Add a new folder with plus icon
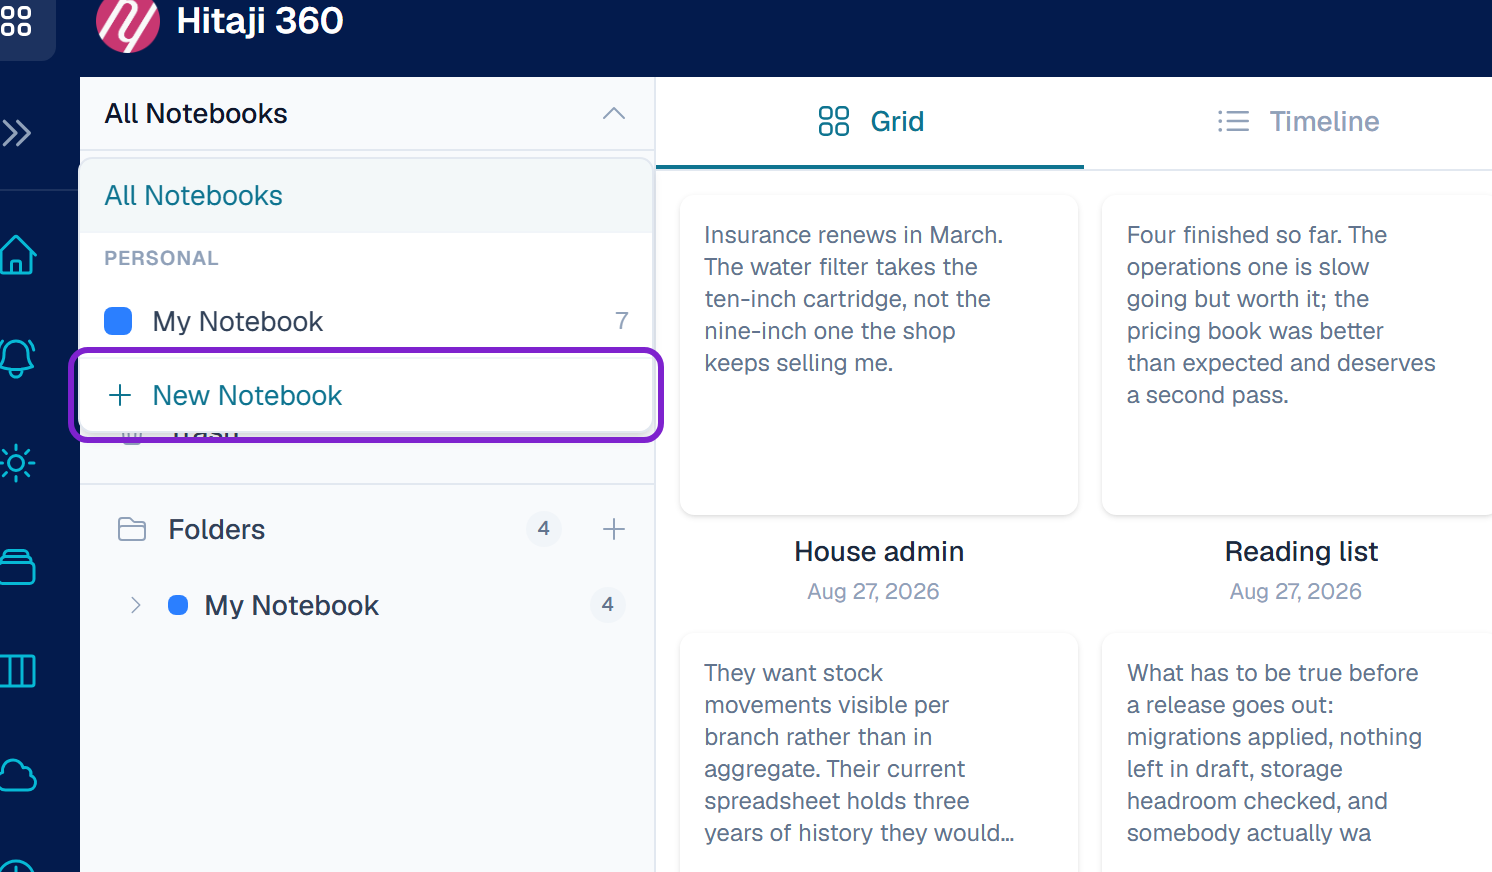Image resolution: width=1492 pixels, height=872 pixels. [x=614, y=529]
